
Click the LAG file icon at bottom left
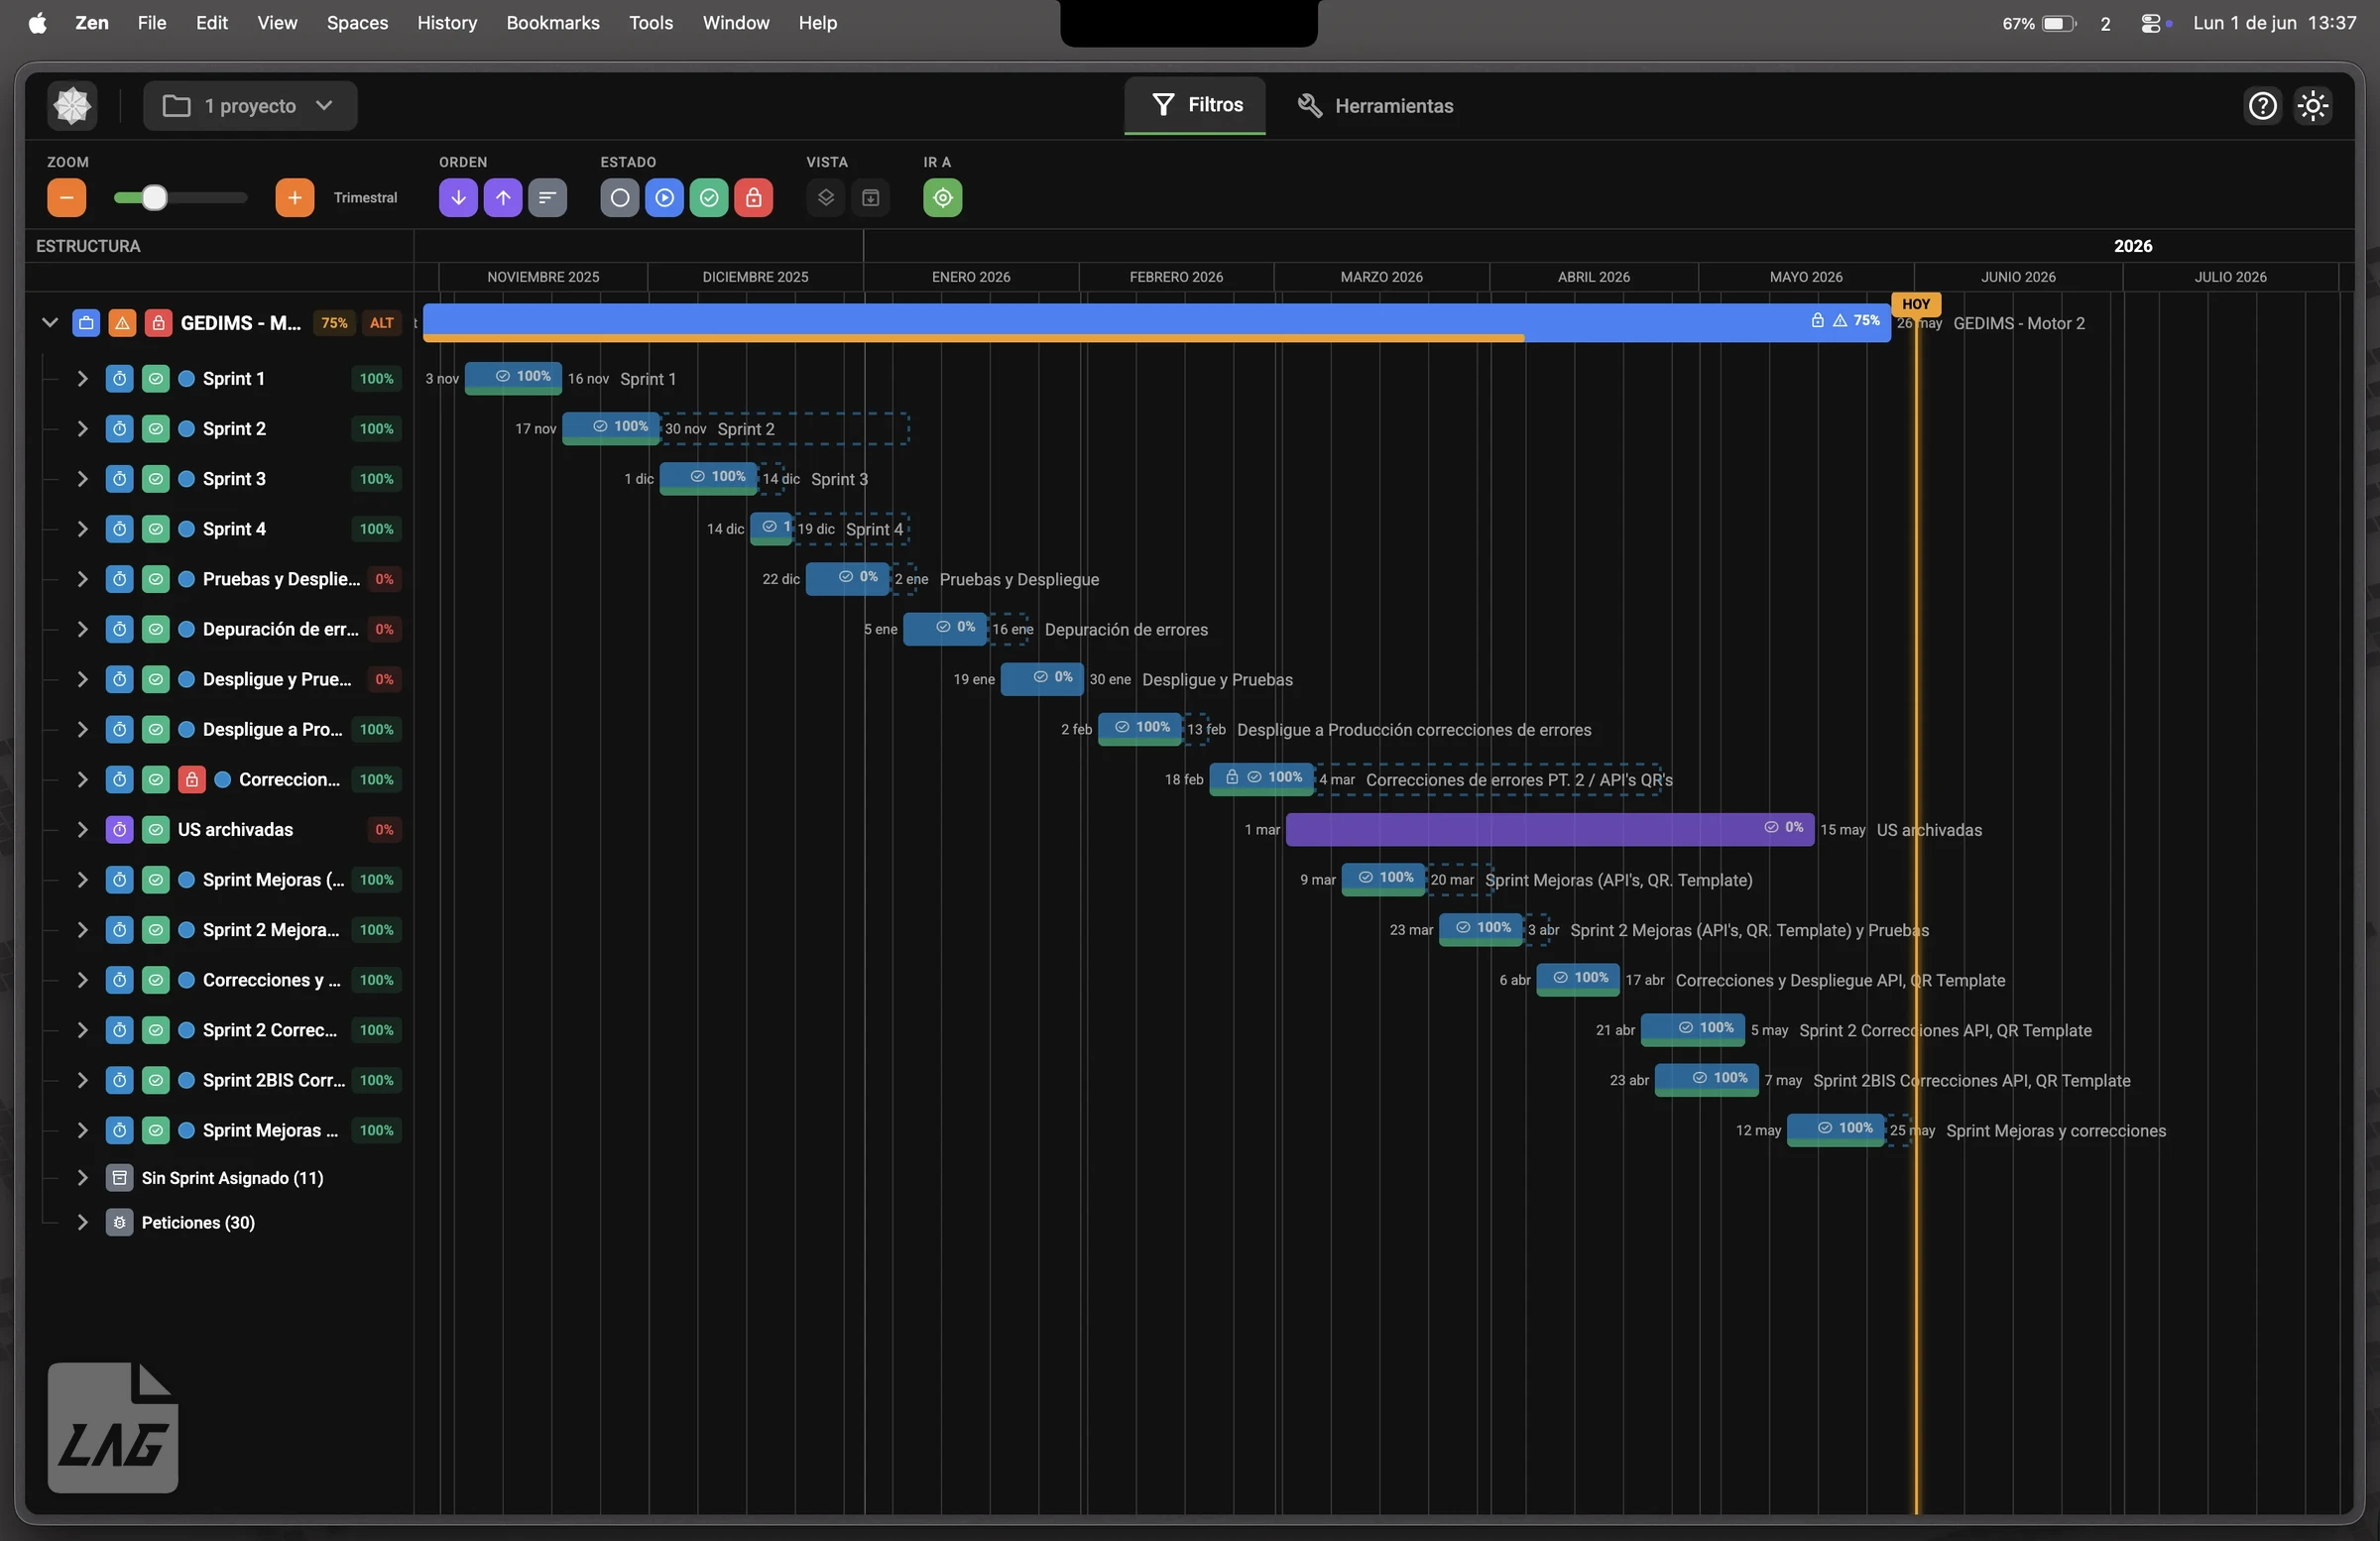[x=113, y=1428]
